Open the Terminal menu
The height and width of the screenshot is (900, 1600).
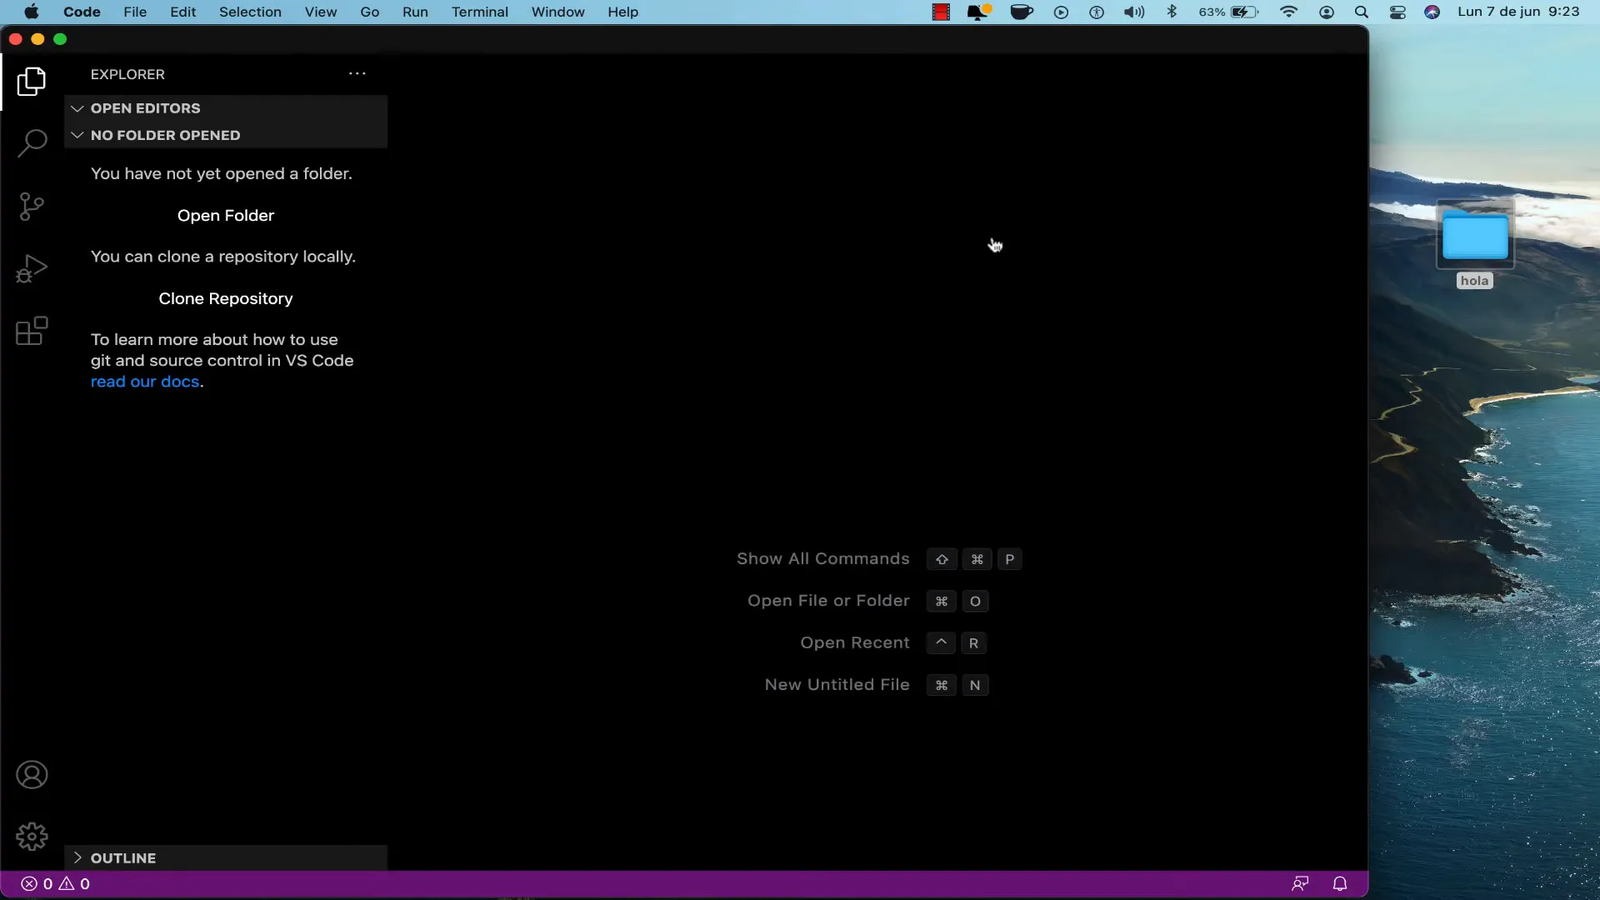tap(480, 12)
